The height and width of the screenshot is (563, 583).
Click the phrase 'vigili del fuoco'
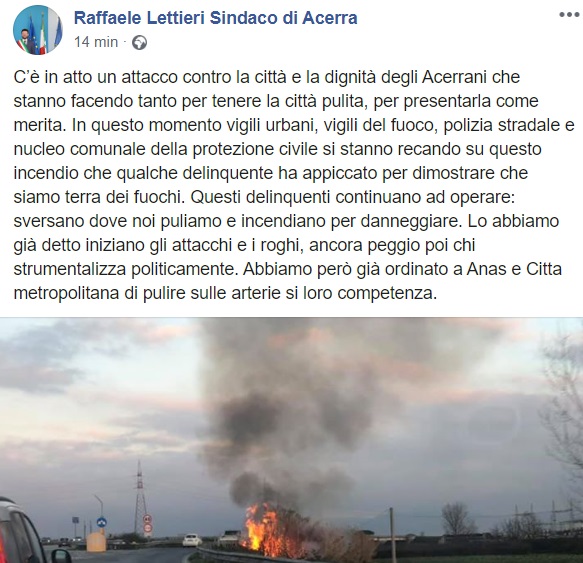point(379,125)
